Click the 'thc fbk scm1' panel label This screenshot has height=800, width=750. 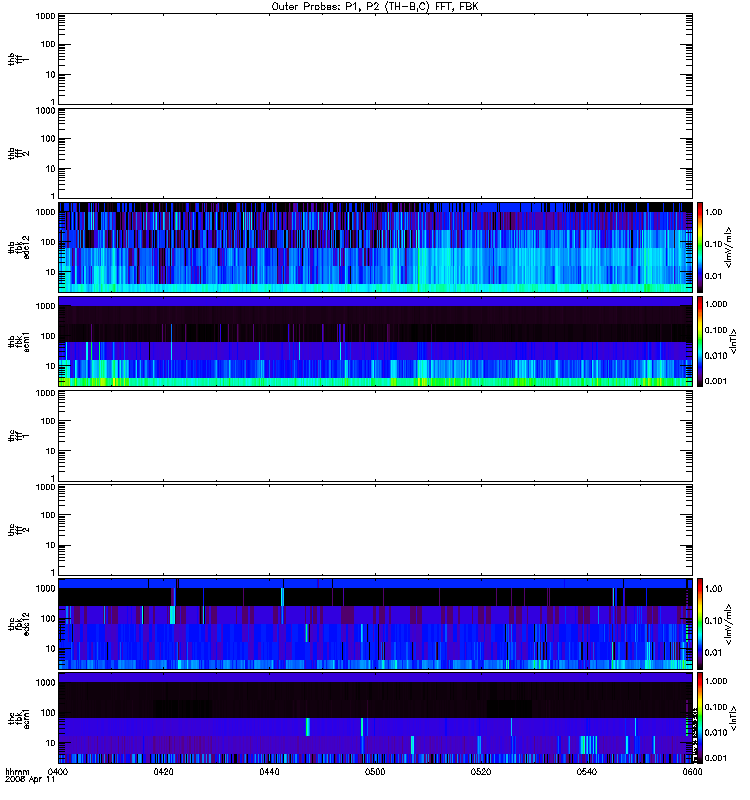(x=18, y=718)
